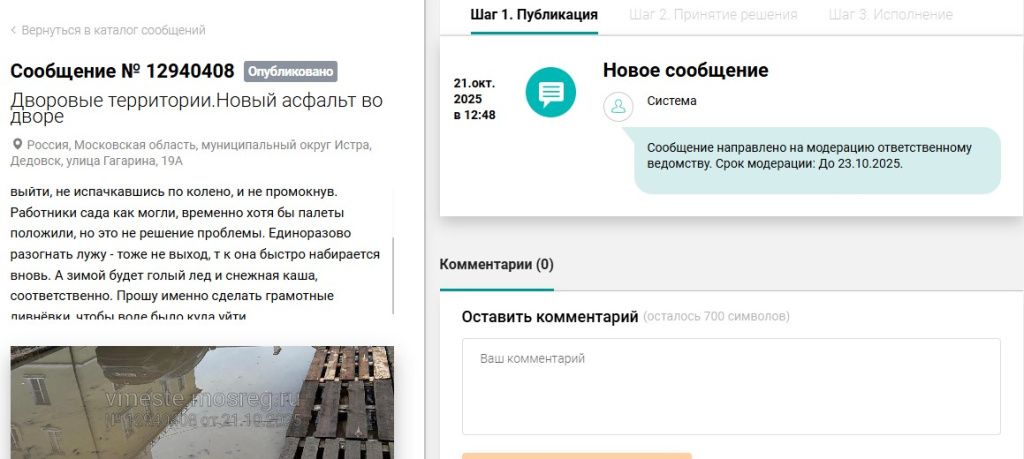Image resolution: width=1024 pixels, height=459 pixels.
Task: Click the 'Опубликовано' status badge
Action: tap(291, 71)
